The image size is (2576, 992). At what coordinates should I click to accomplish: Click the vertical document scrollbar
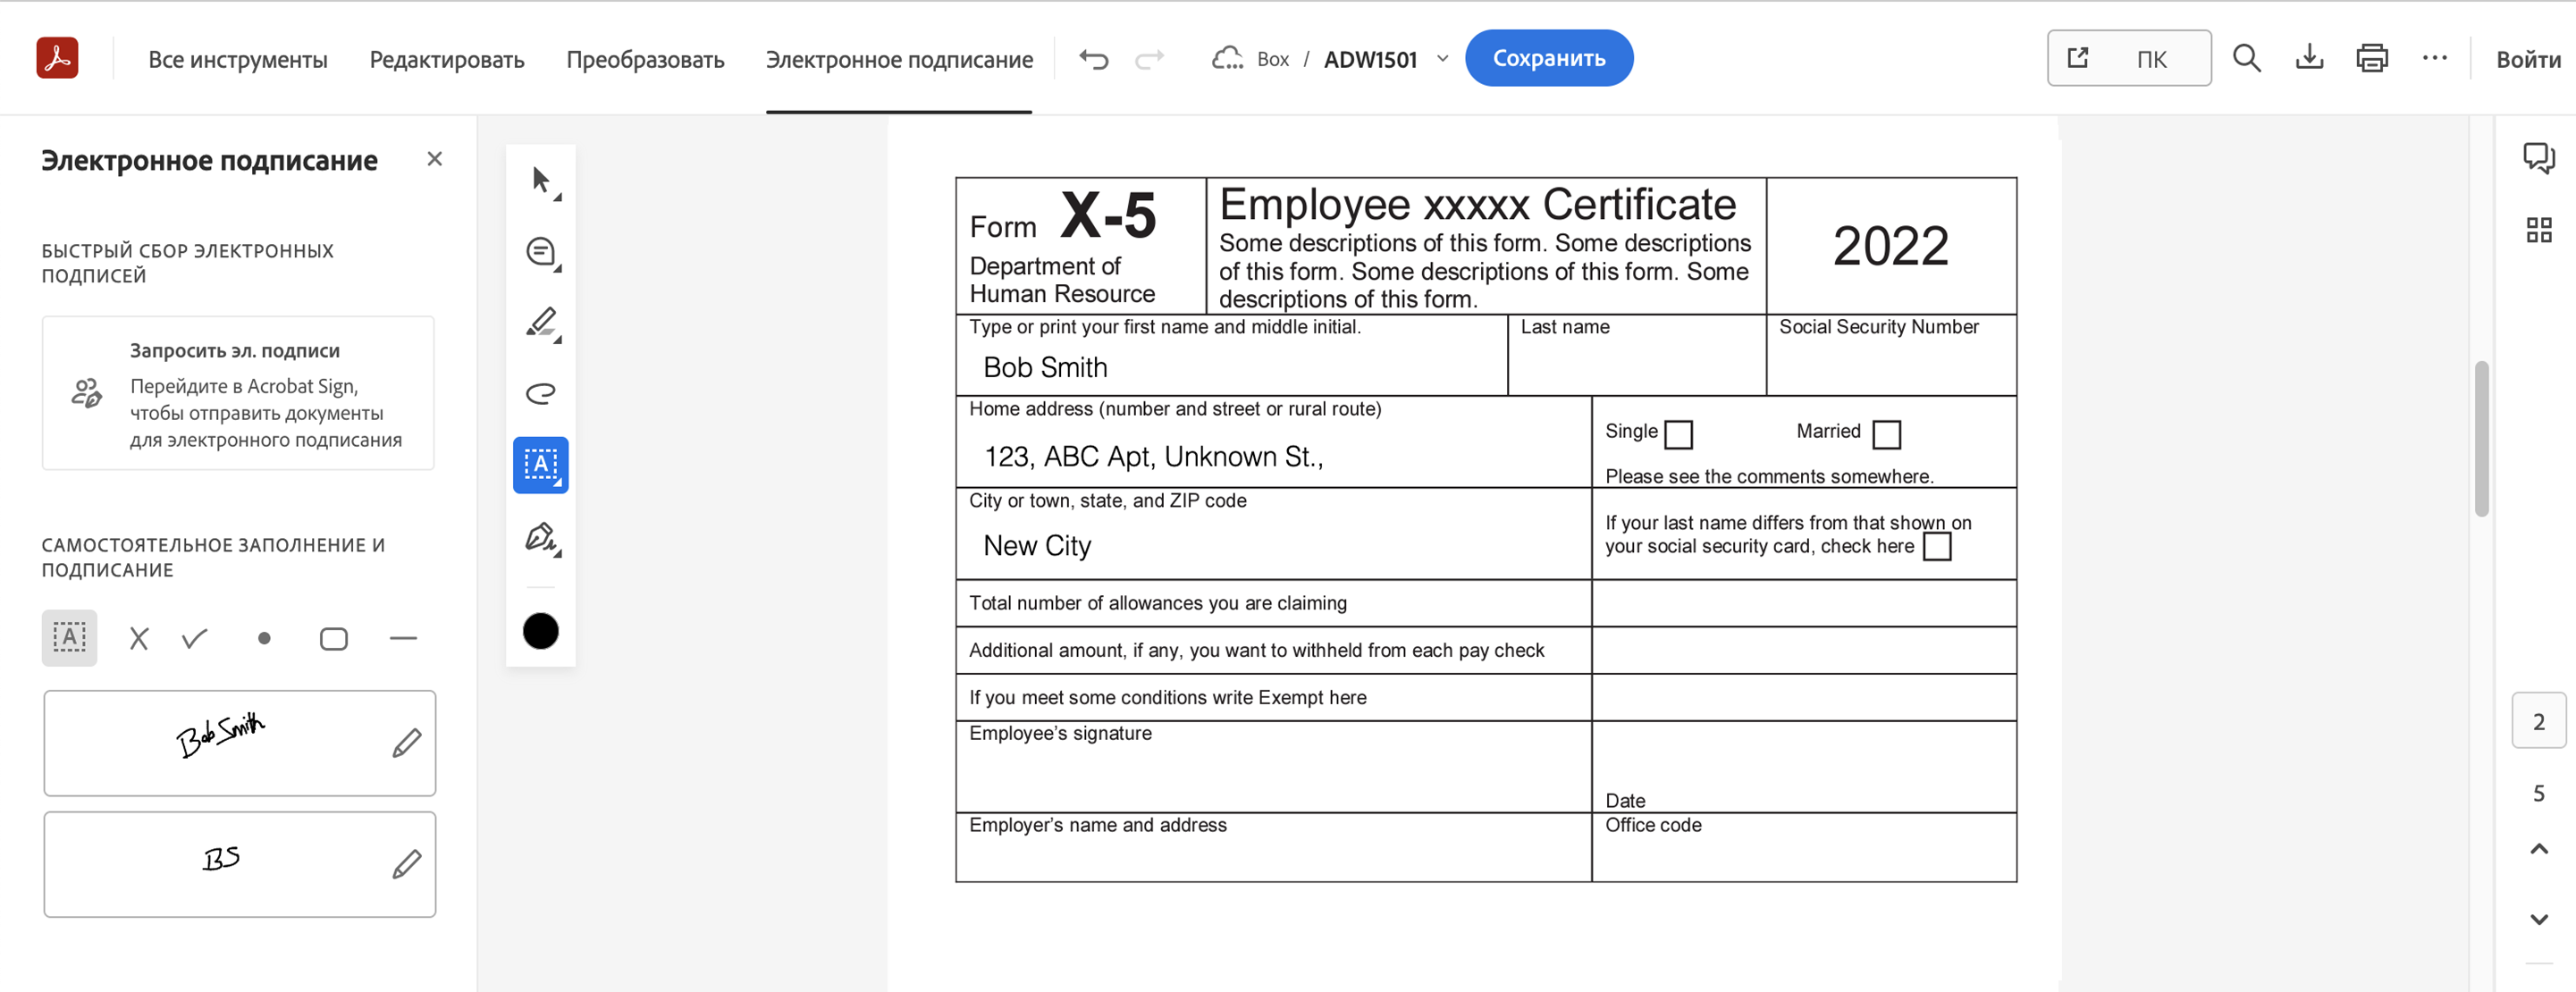tap(2482, 439)
